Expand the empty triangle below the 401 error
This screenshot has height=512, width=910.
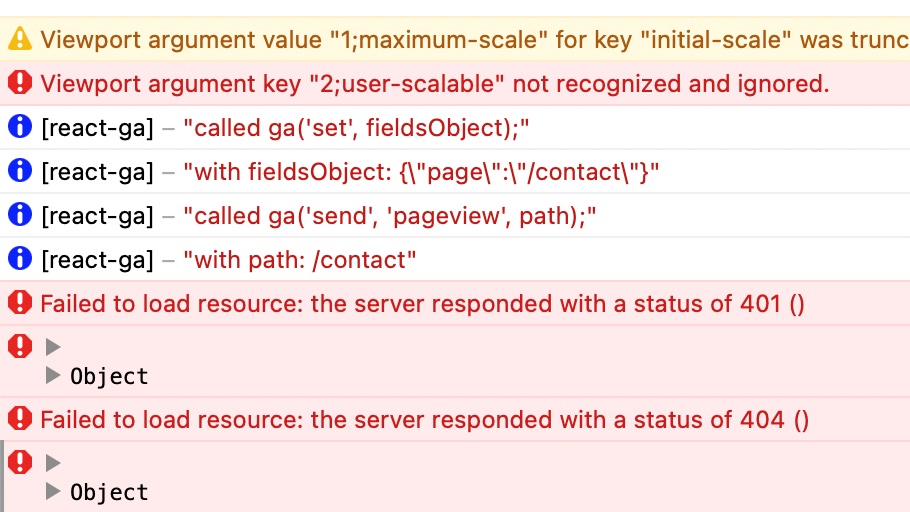(x=53, y=347)
